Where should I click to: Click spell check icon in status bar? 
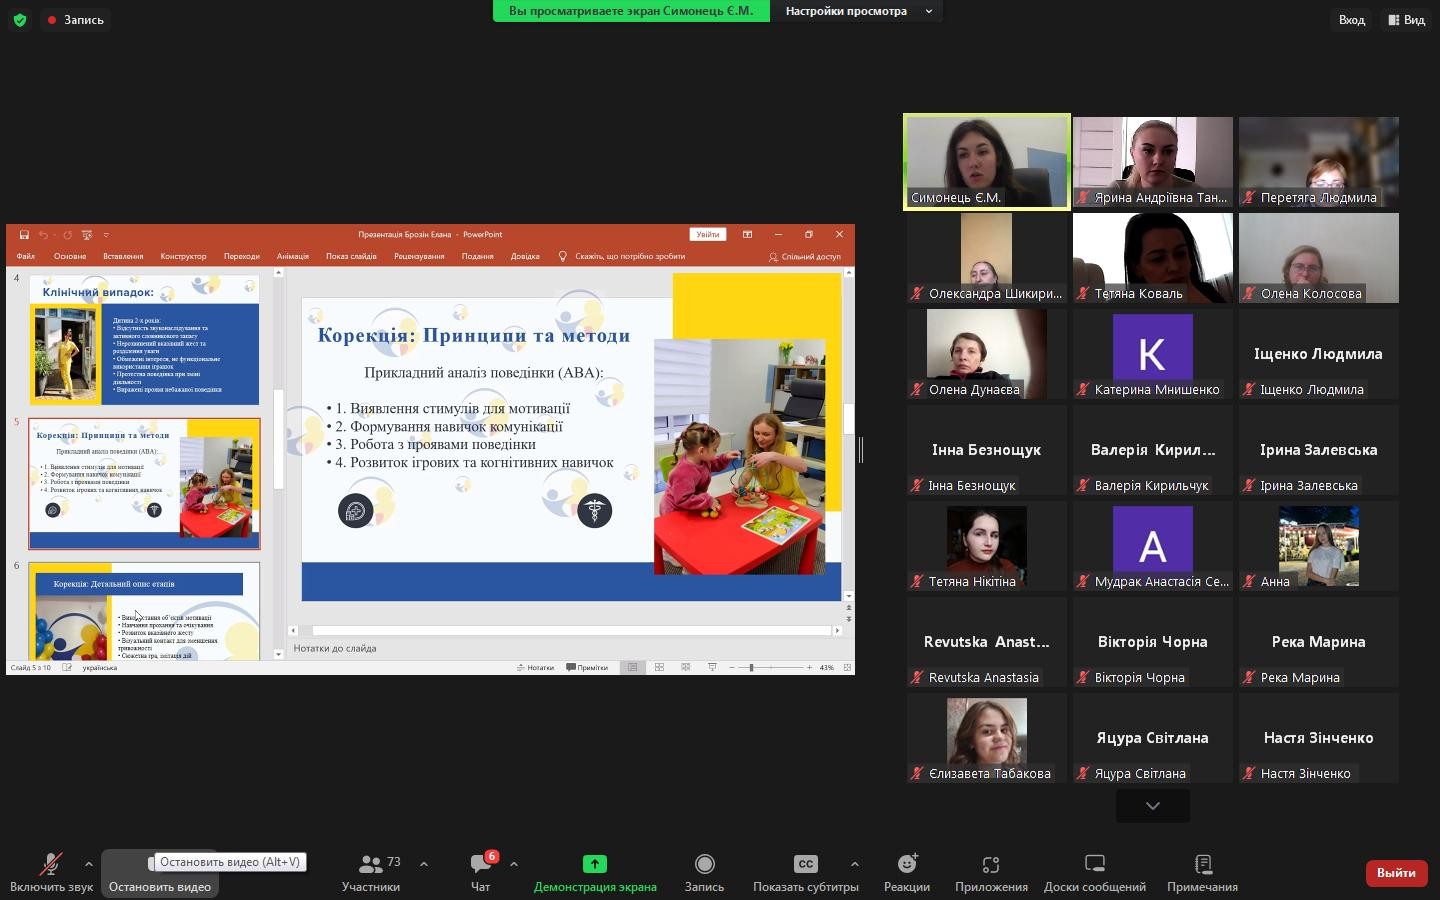coord(67,667)
